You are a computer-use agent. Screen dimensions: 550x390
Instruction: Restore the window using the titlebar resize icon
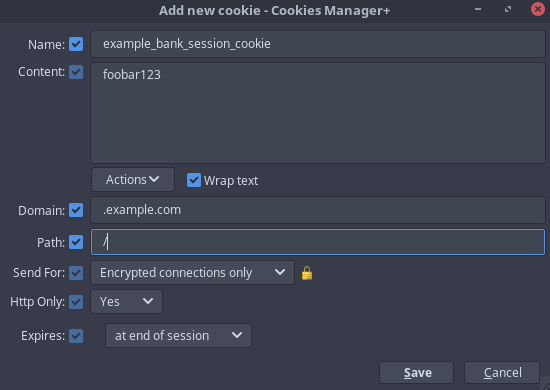point(508,9)
